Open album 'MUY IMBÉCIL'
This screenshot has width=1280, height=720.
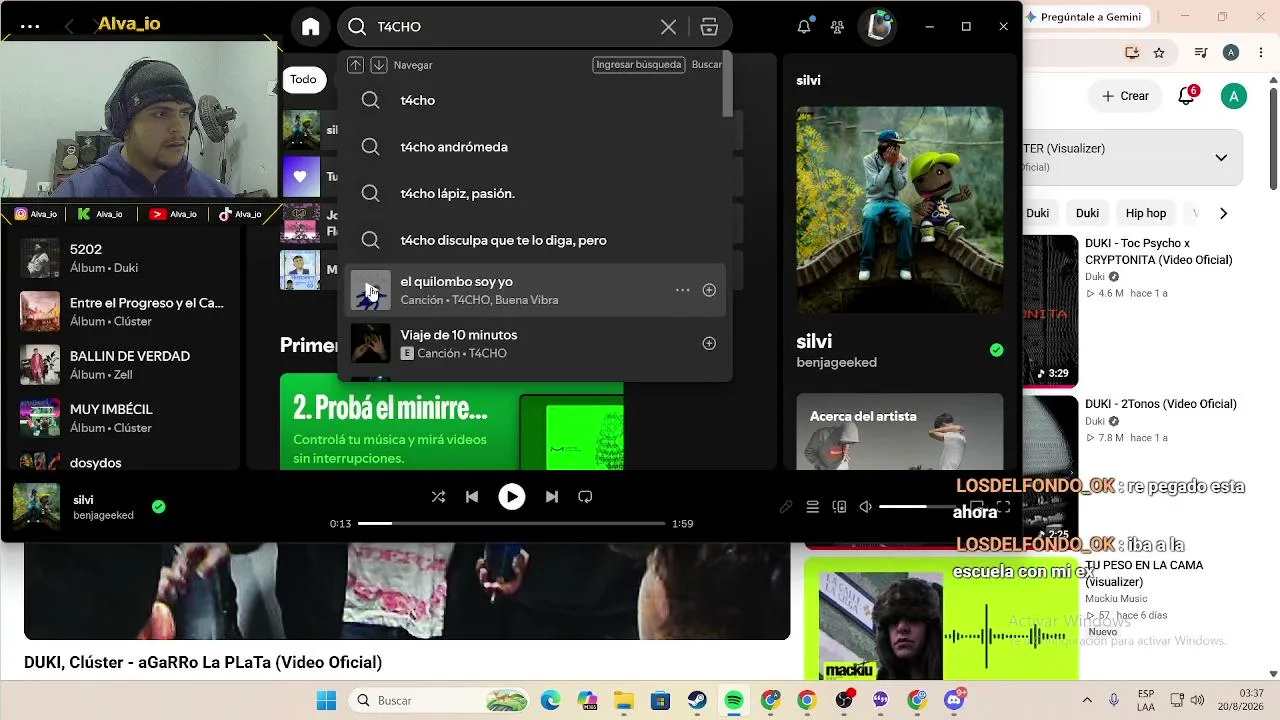[124, 418]
